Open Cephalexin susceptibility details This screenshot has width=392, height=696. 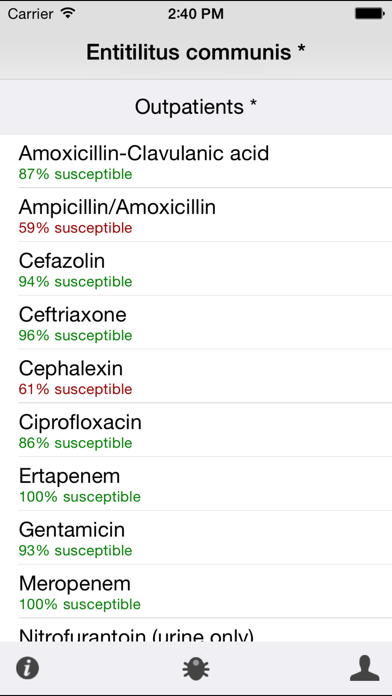point(196,376)
